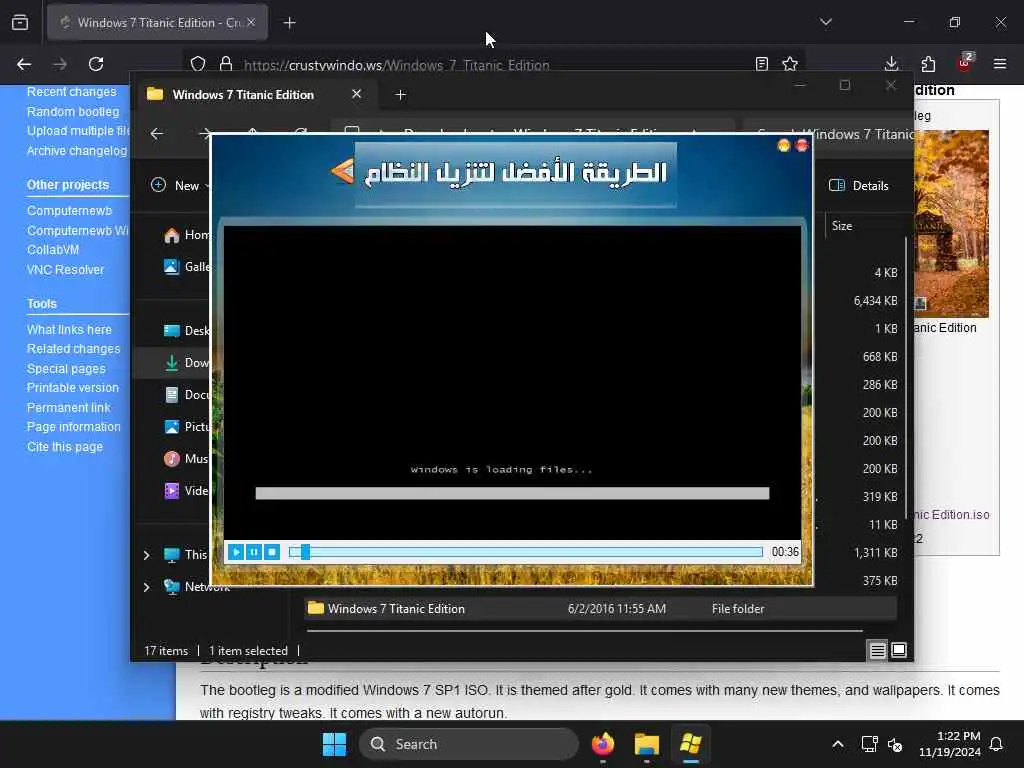This screenshot has width=1024, height=768.
Task: Bookmark this page with star icon
Action: coord(790,64)
